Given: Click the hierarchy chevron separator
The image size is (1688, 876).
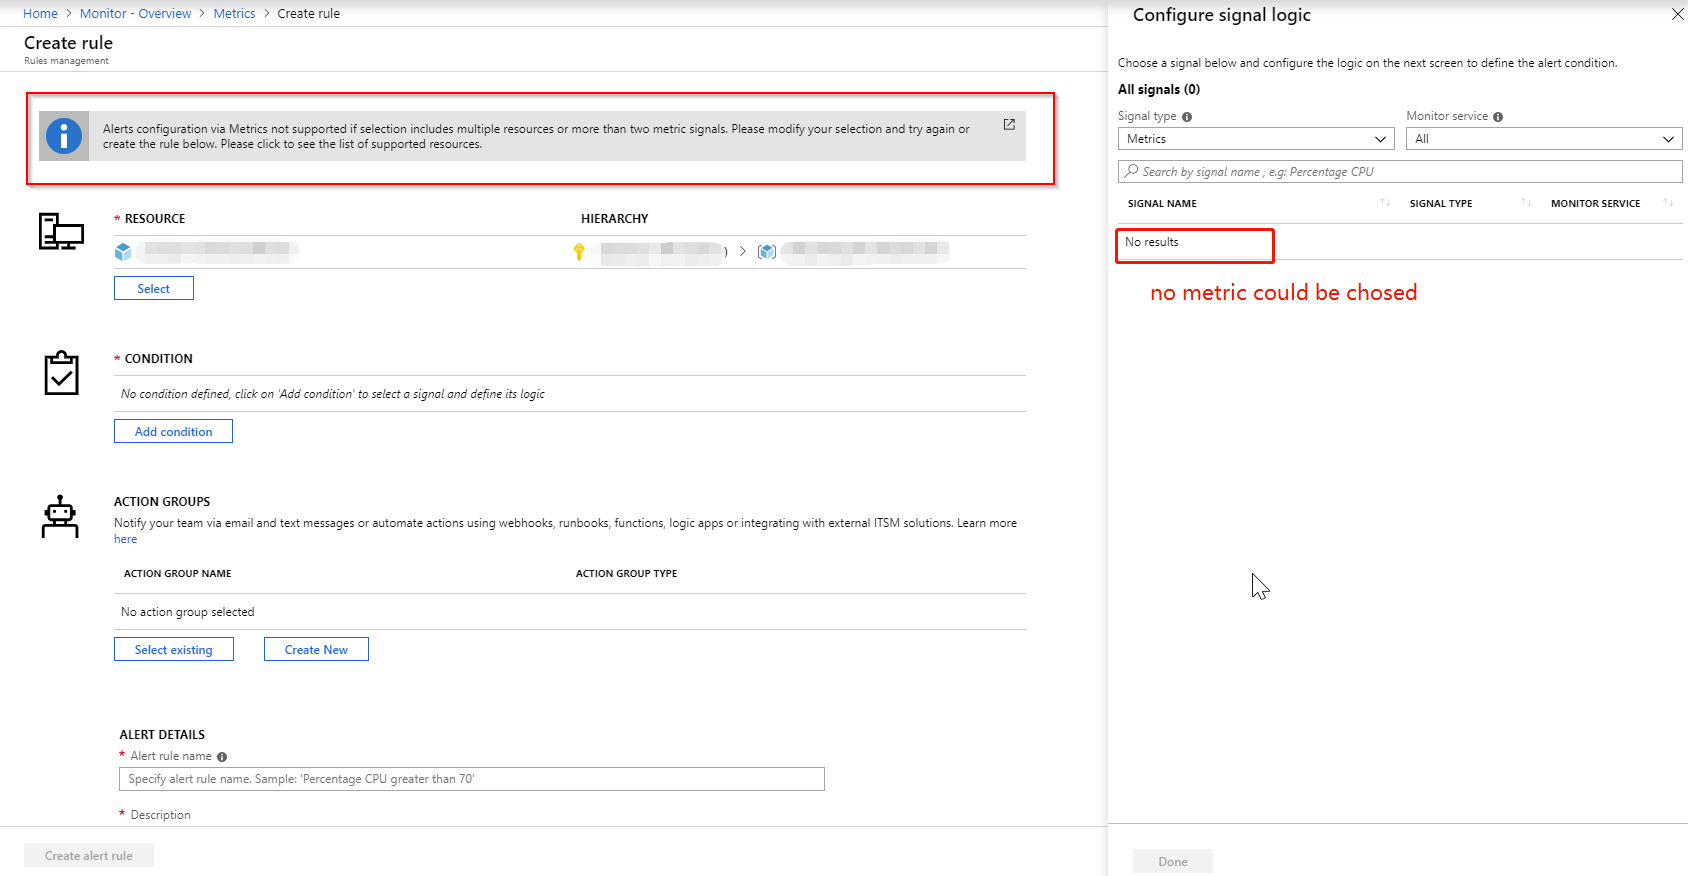Looking at the screenshot, I should (743, 251).
